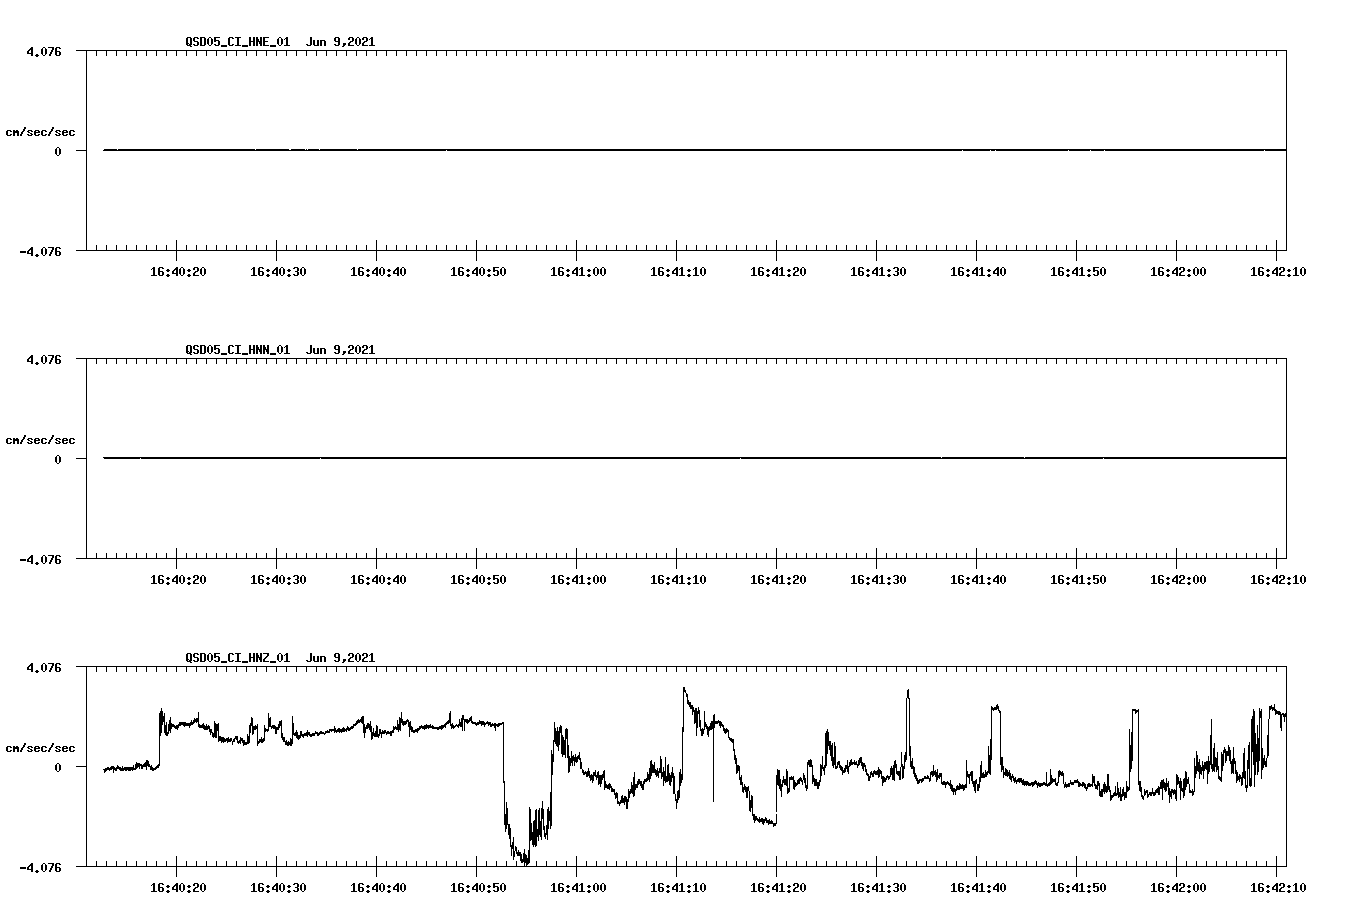Pick the 16:42:00 time label on HNZ axis
Viewport: 1358px width, 924px height.
tap(1178, 888)
